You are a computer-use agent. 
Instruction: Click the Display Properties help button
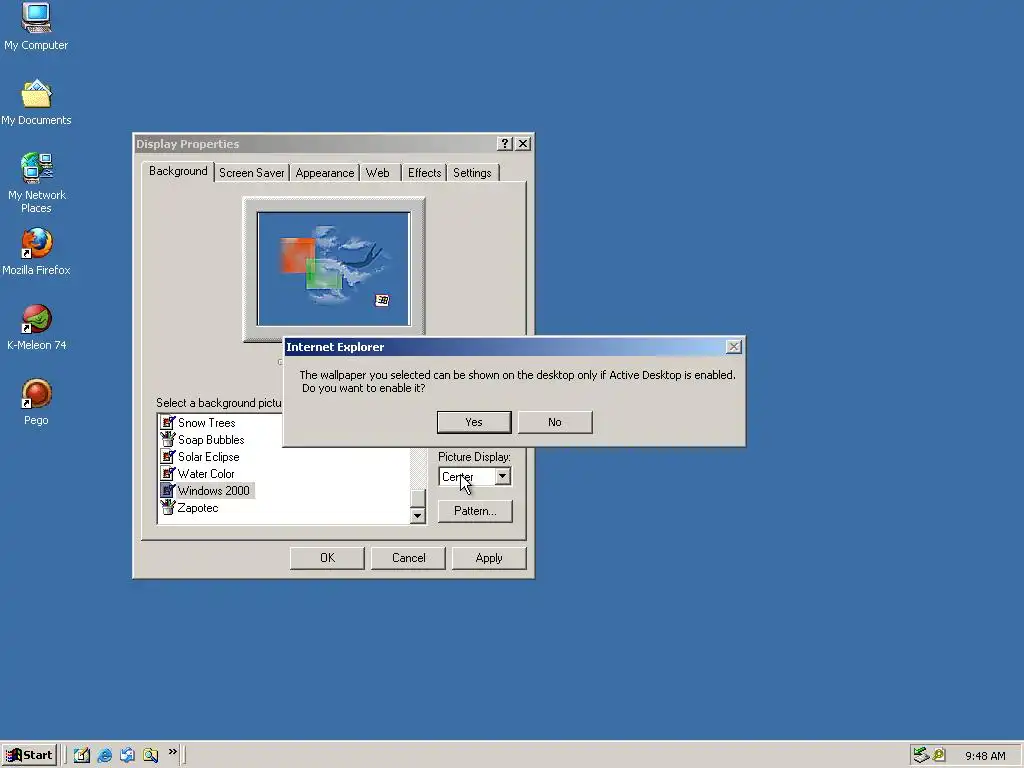click(504, 144)
